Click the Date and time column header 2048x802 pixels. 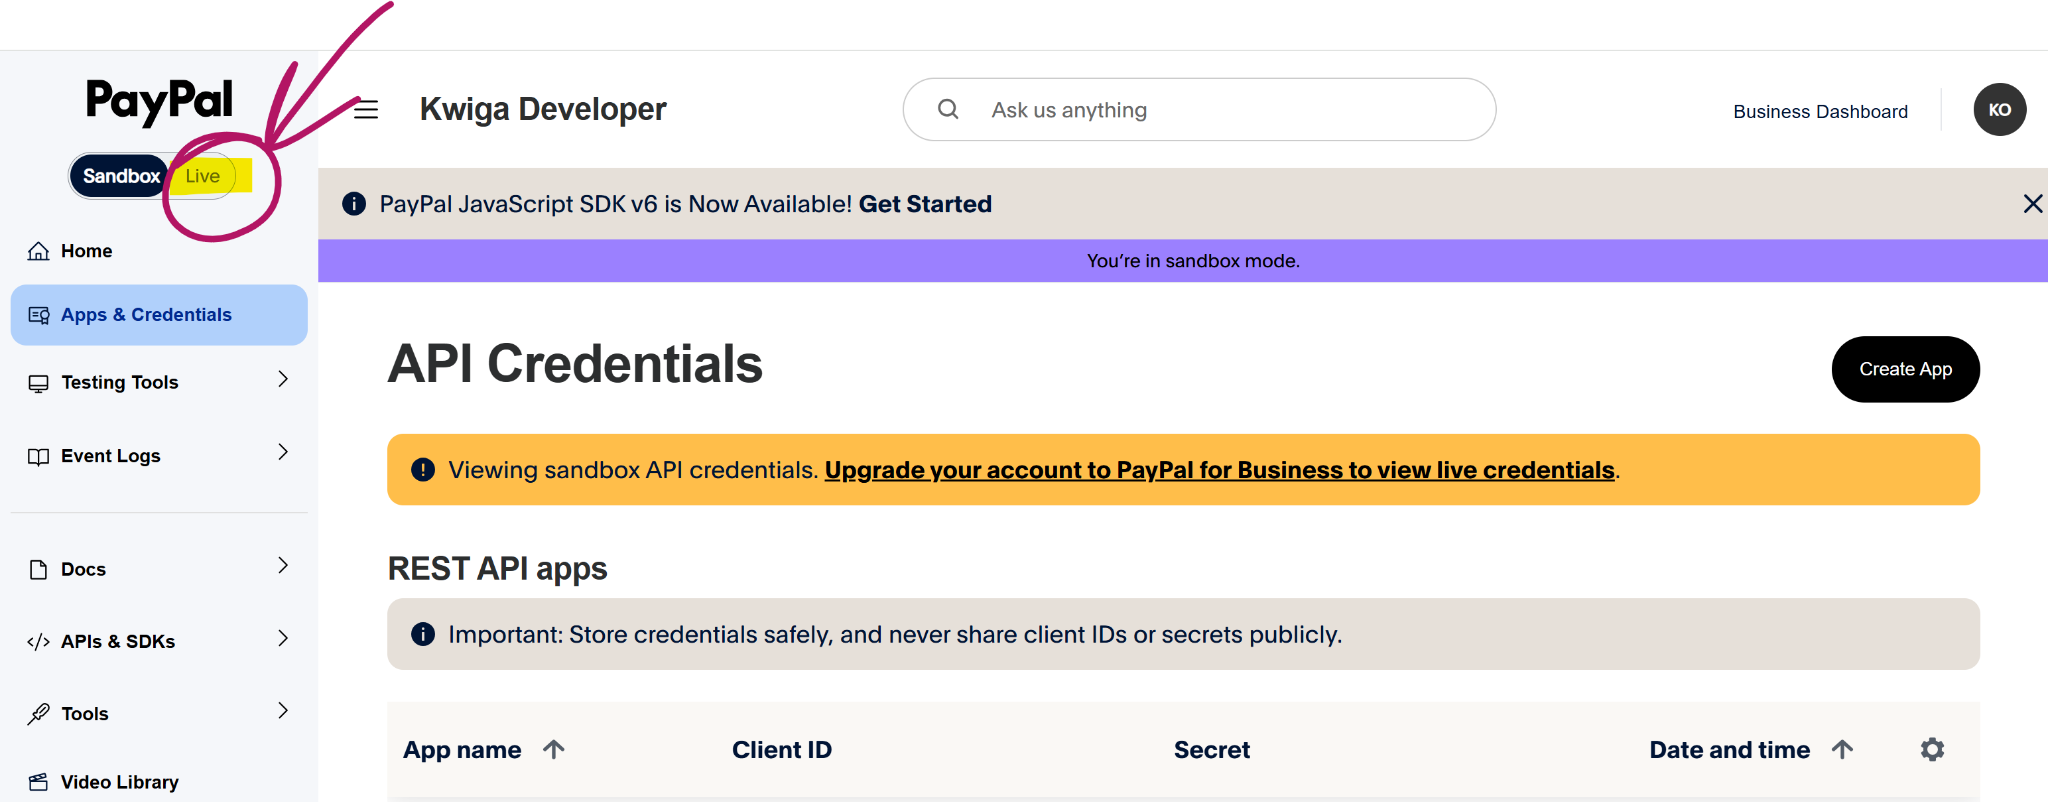tap(1730, 750)
